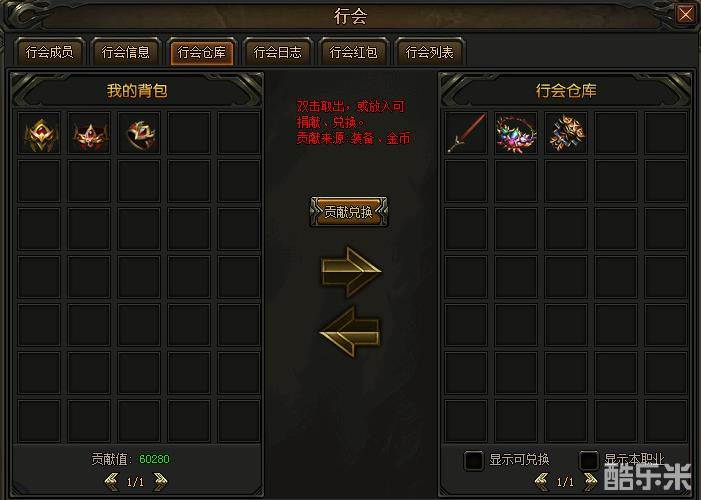This screenshot has height=500, width=701.
Task: Enable the 显示本职业 checkbox
Action: pyautogui.click(x=588, y=460)
